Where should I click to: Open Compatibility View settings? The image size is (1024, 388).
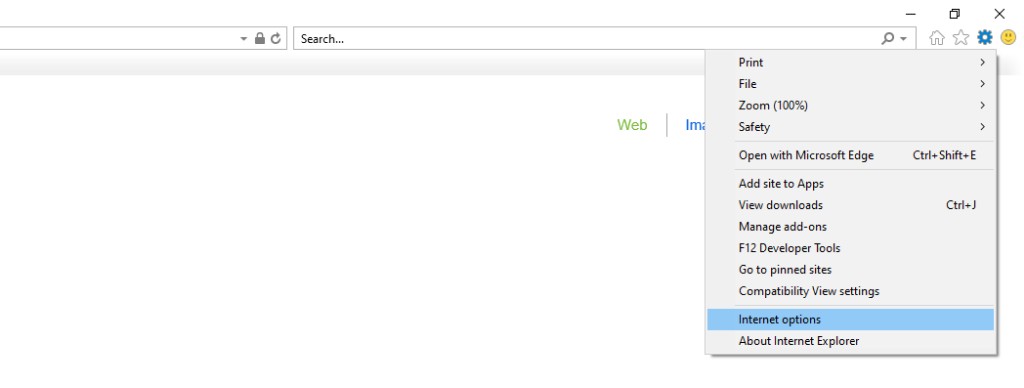coord(851,291)
